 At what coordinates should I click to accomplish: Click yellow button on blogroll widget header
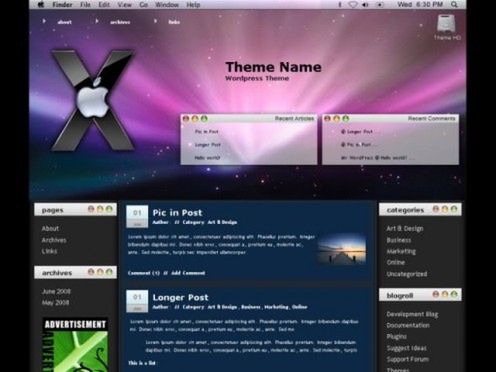coord(445,294)
